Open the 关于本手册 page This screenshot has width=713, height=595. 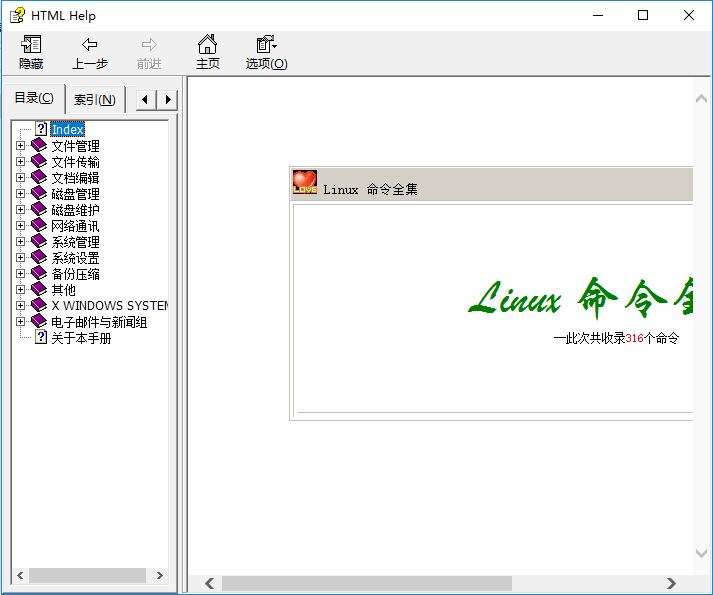(81, 338)
